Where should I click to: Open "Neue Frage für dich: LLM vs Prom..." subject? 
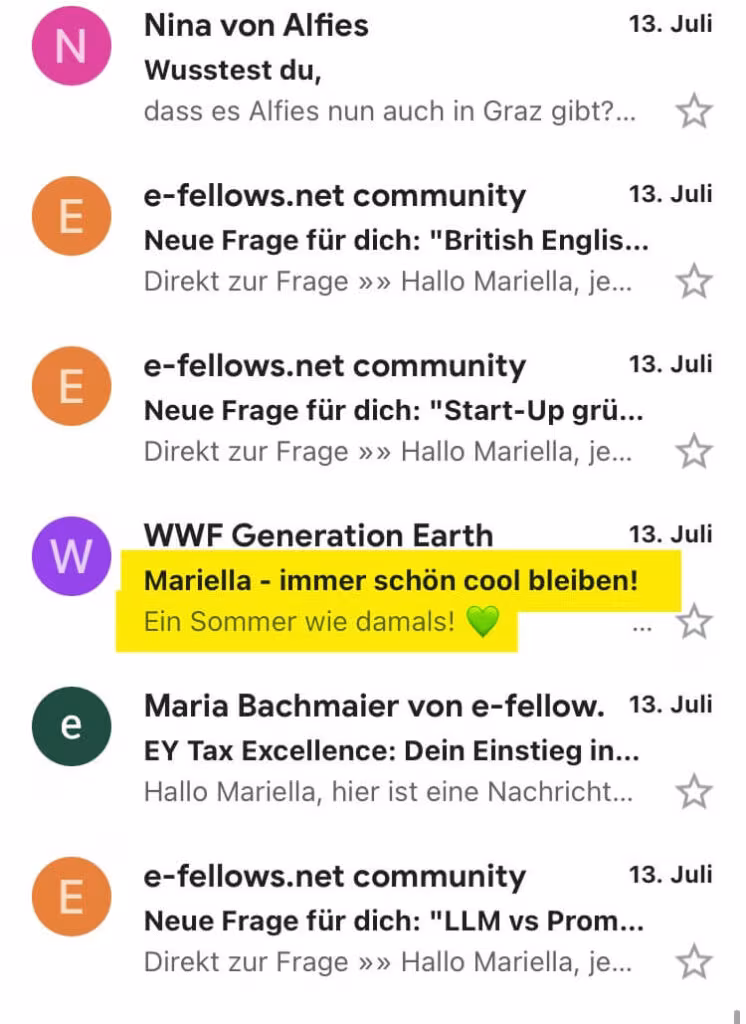pos(394,921)
